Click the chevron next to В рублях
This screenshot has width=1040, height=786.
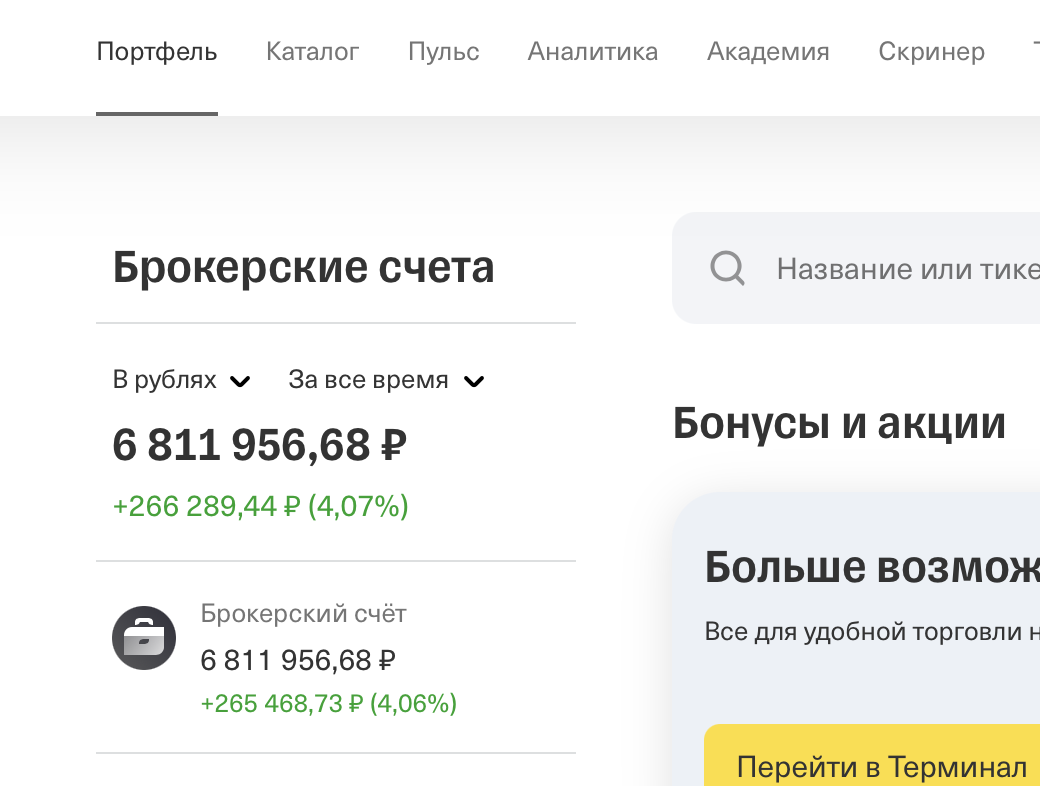[239, 381]
